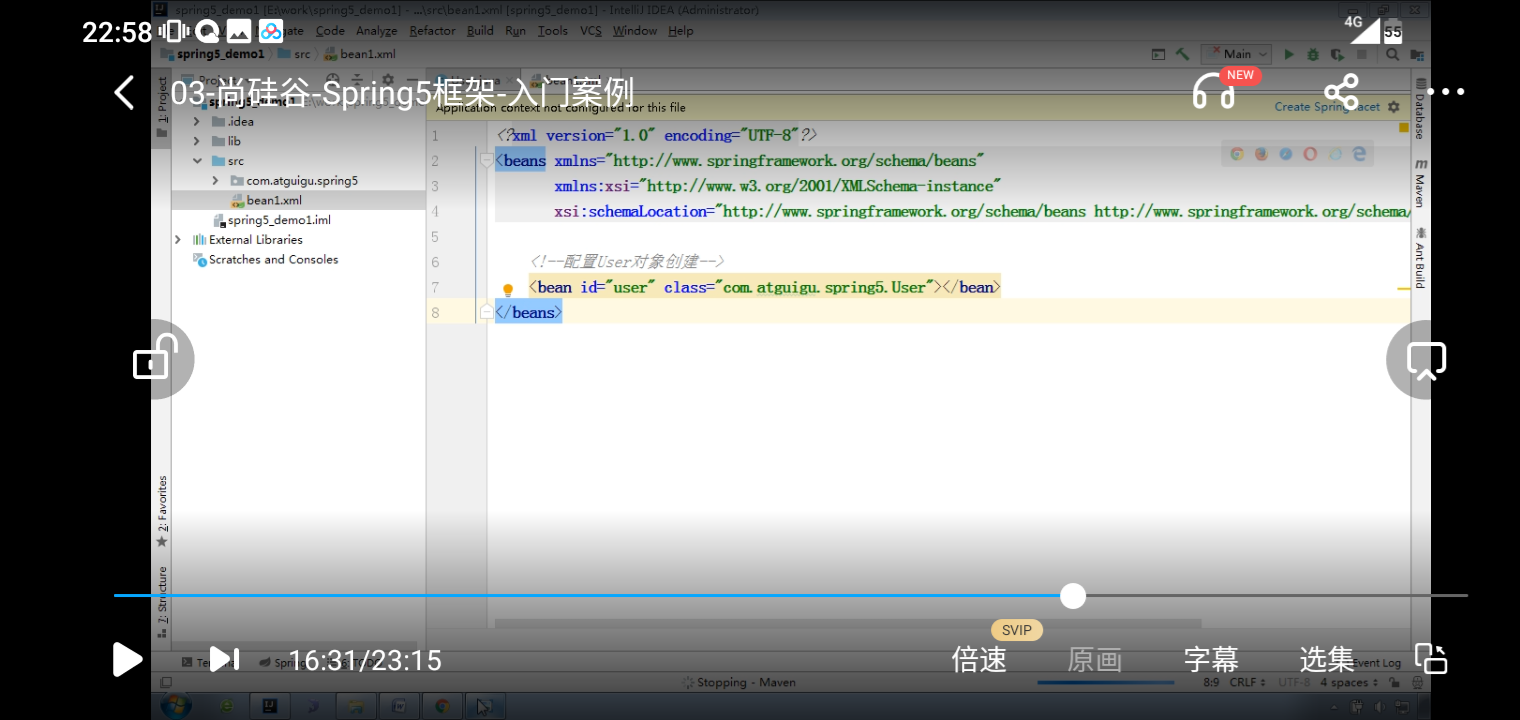This screenshot has width=1520, height=720.
Task: Open the VCS menu
Action: point(591,31)
